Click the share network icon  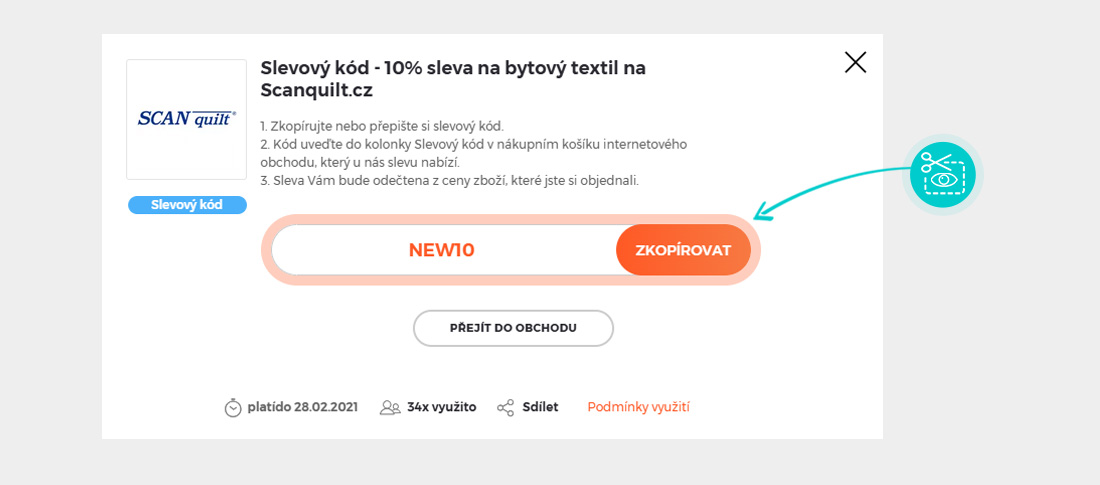pos(506,407)
